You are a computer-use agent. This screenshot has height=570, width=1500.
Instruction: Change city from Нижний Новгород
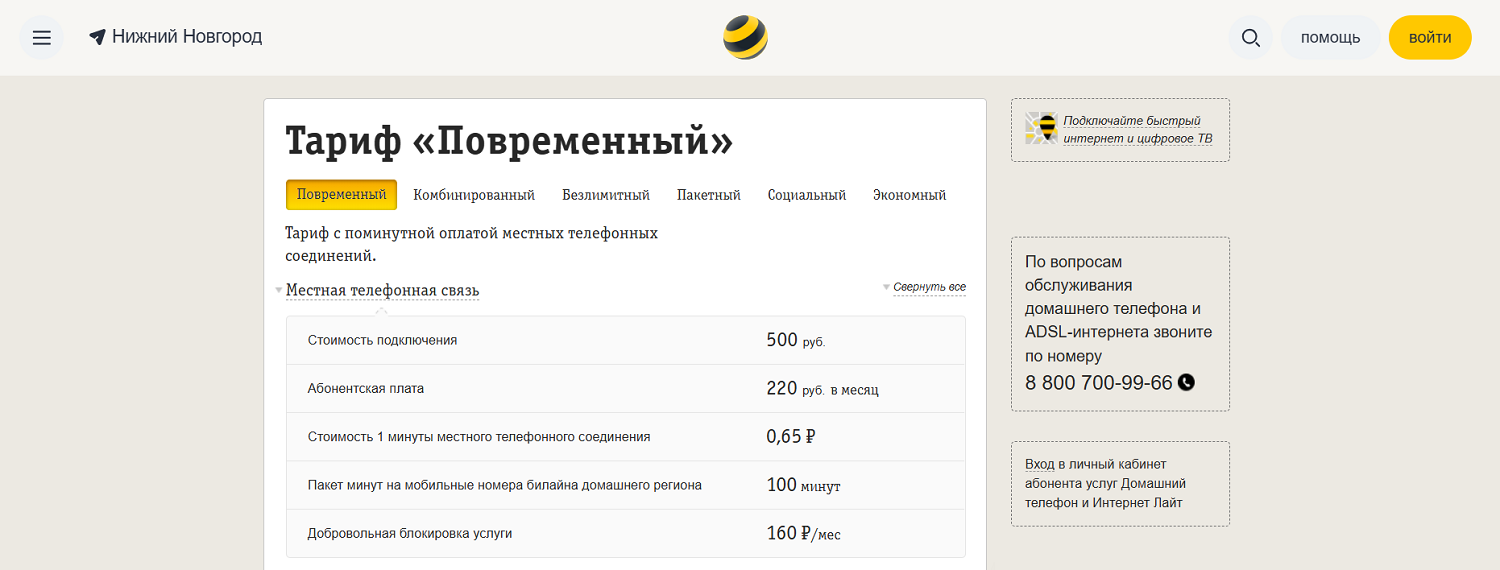coord(187,37)
